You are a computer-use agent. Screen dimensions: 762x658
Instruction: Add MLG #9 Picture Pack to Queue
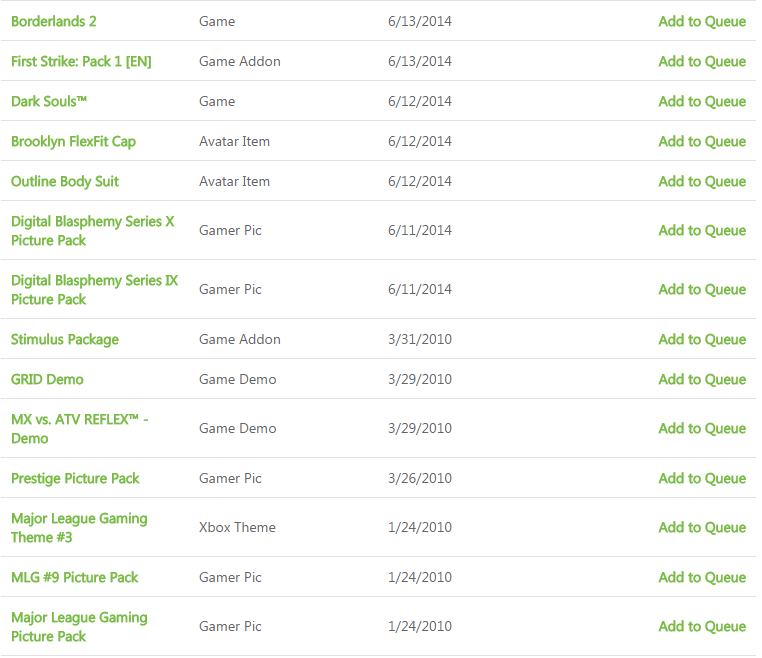(702, 577)
